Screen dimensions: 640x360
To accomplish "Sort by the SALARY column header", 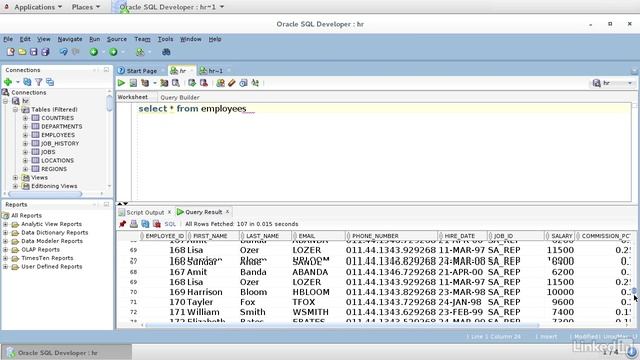I will [x=561, y=236].
